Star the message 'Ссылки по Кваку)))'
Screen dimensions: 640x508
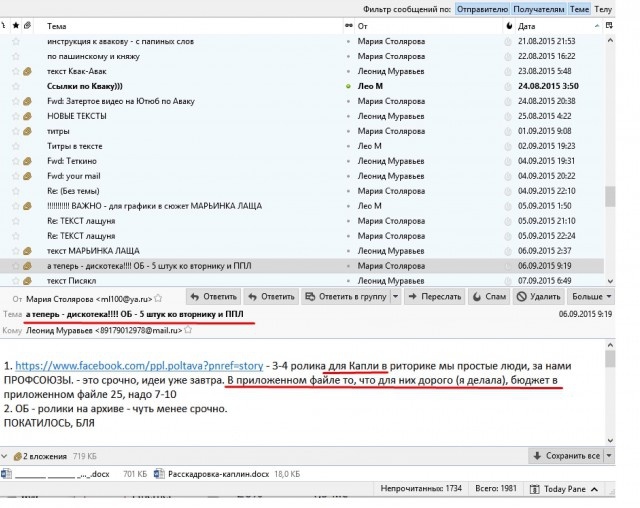(x=15, y=87)
